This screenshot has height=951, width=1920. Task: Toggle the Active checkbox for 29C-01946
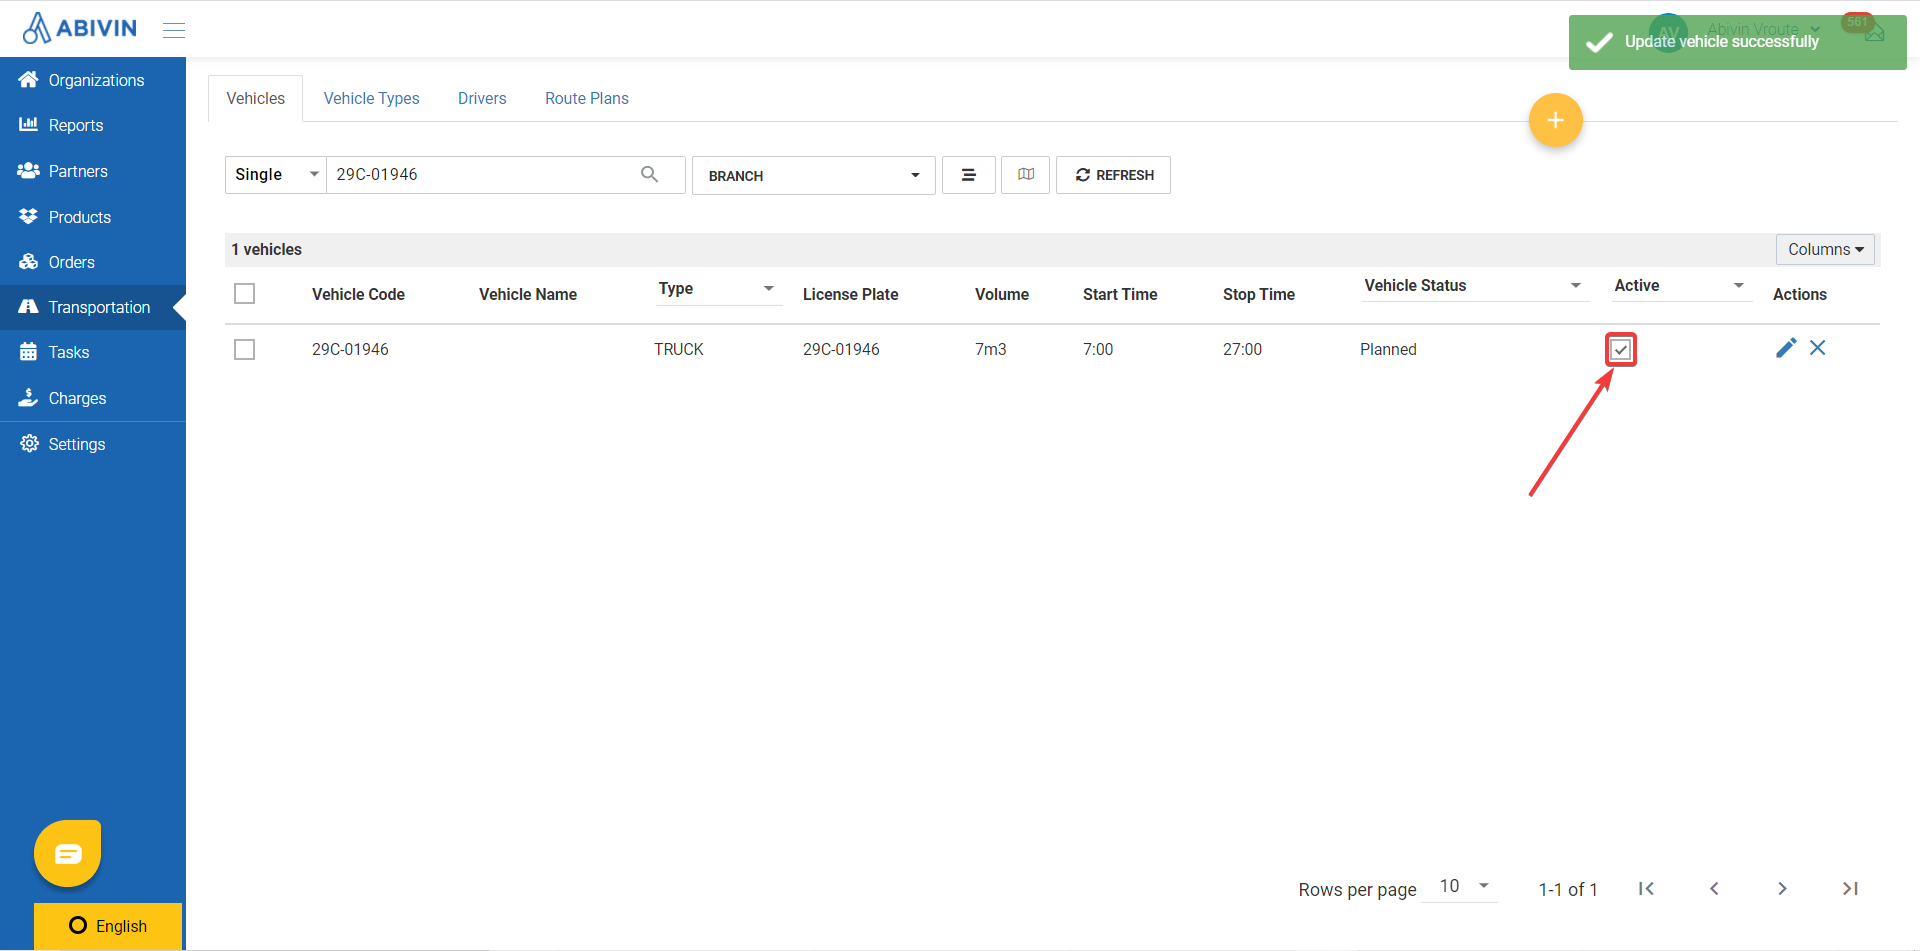[x=1621, y=349]
